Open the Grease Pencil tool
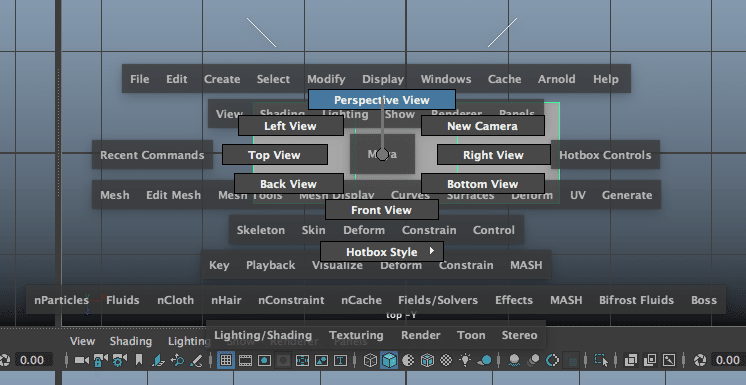This screenshot has width=746, height=385. pos(196,360)
